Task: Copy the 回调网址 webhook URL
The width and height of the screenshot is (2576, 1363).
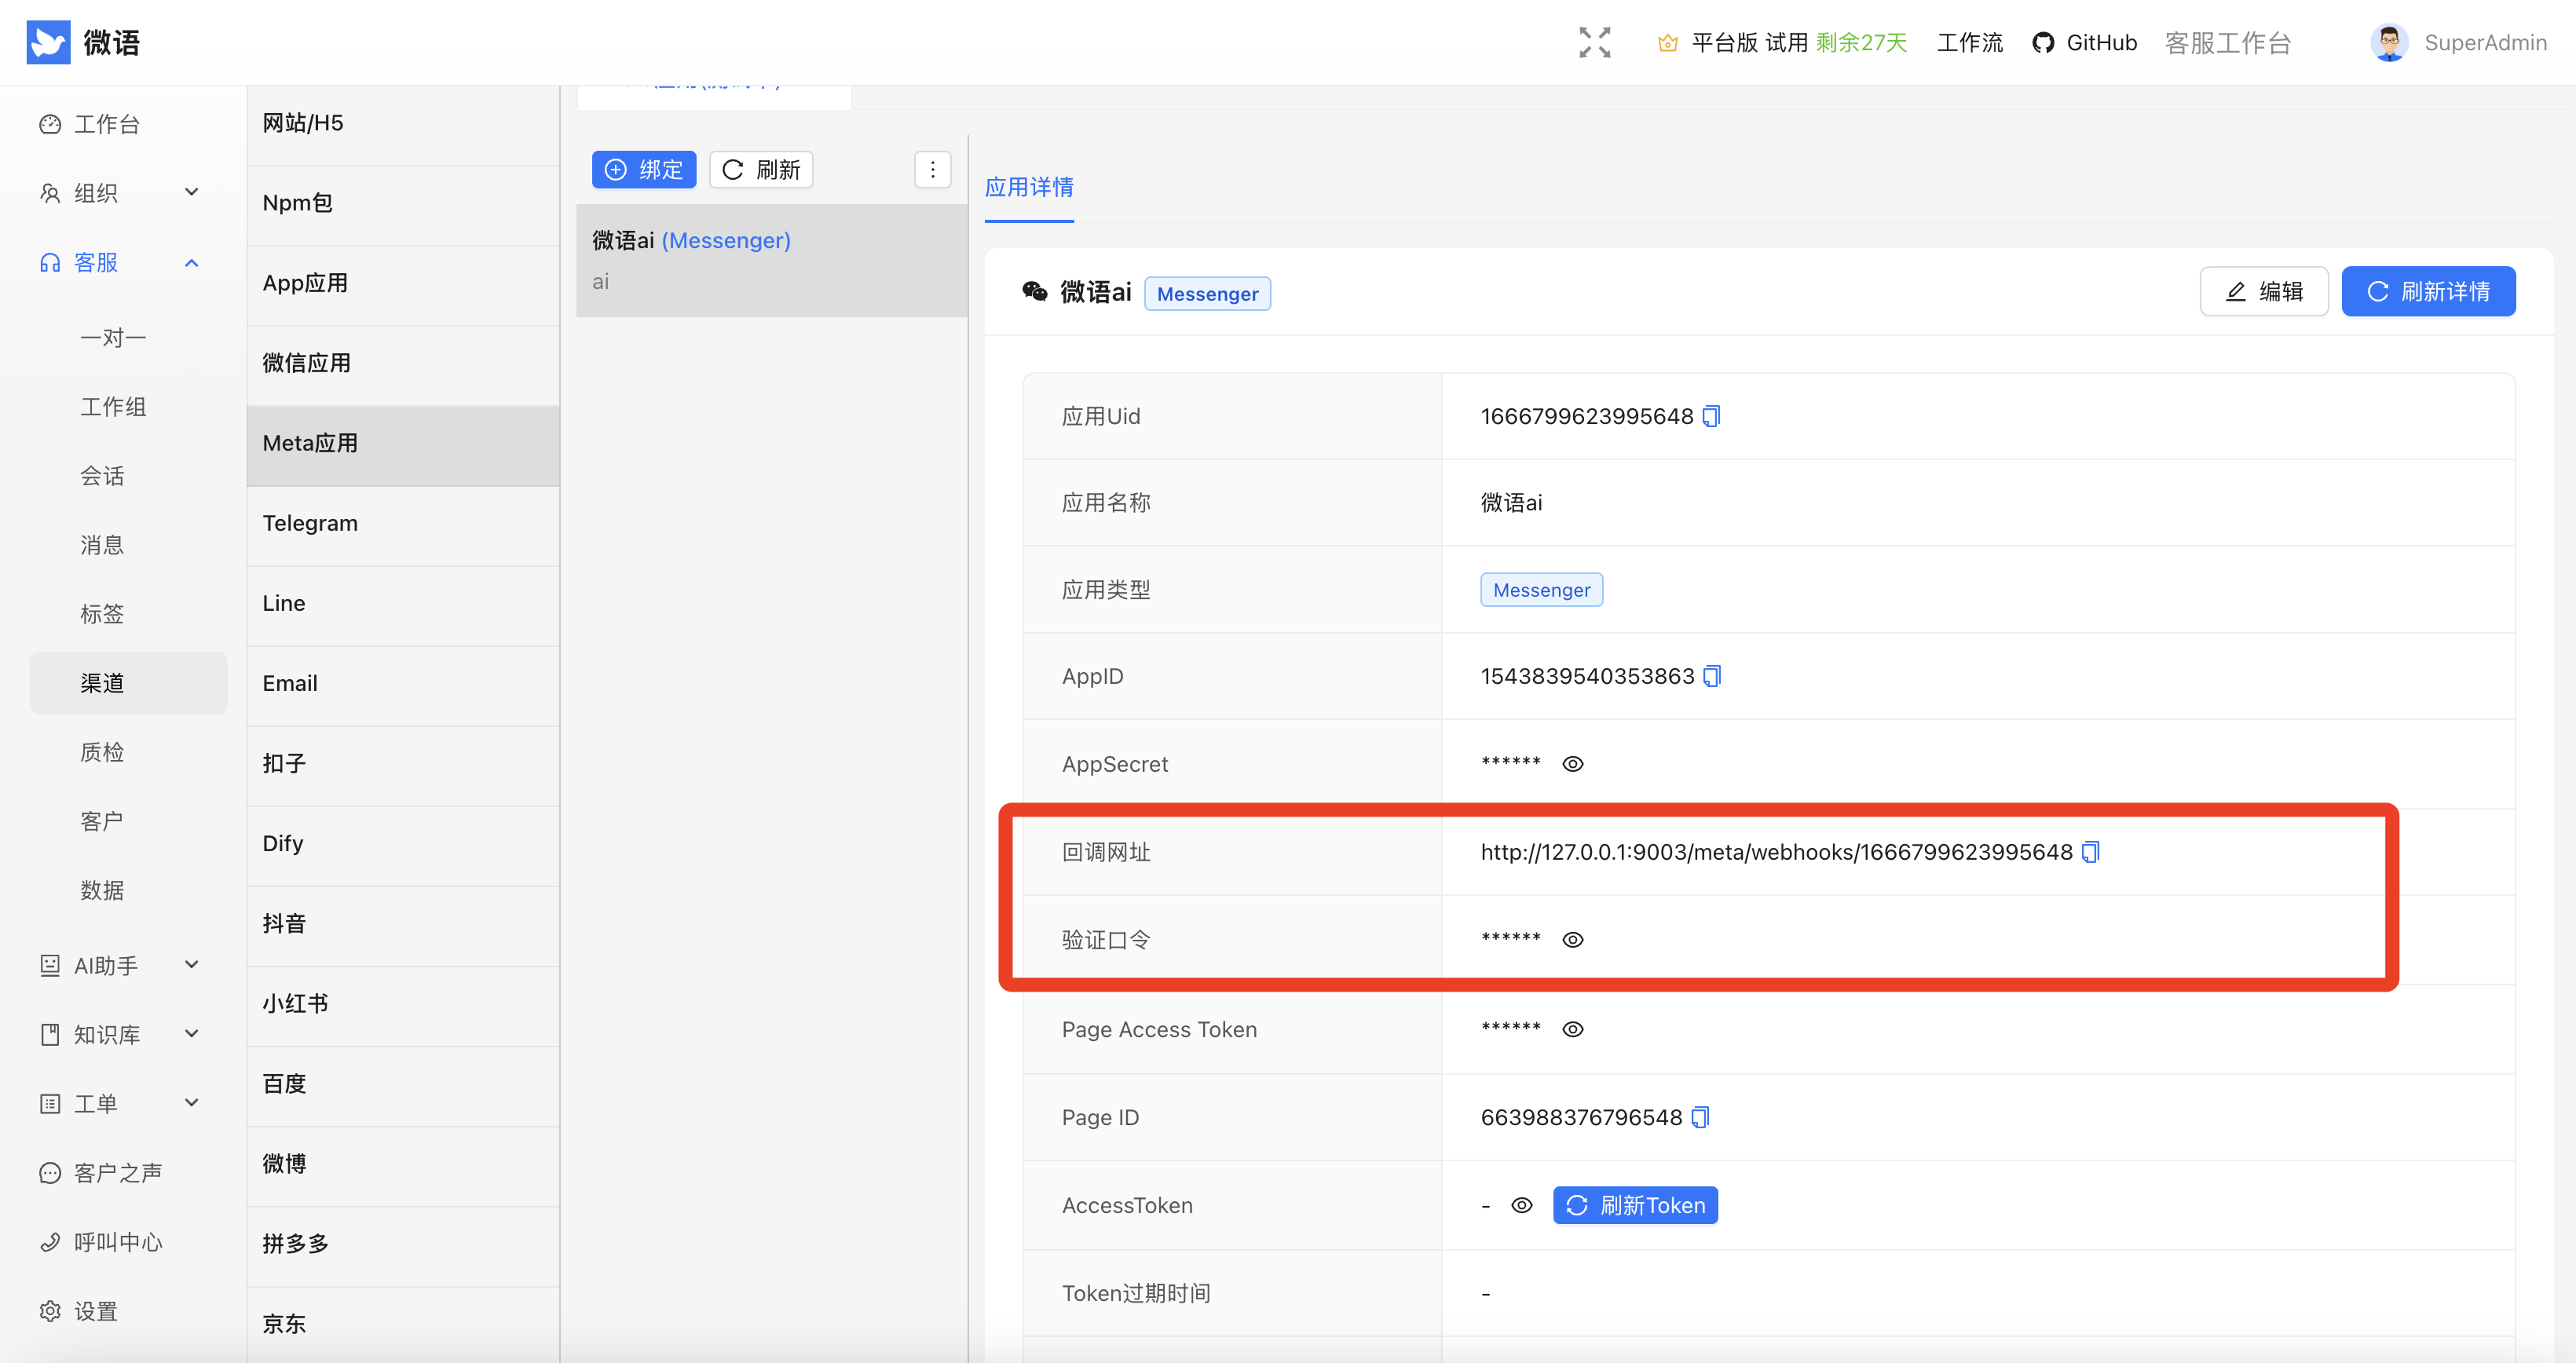Action: point(2090,852)
